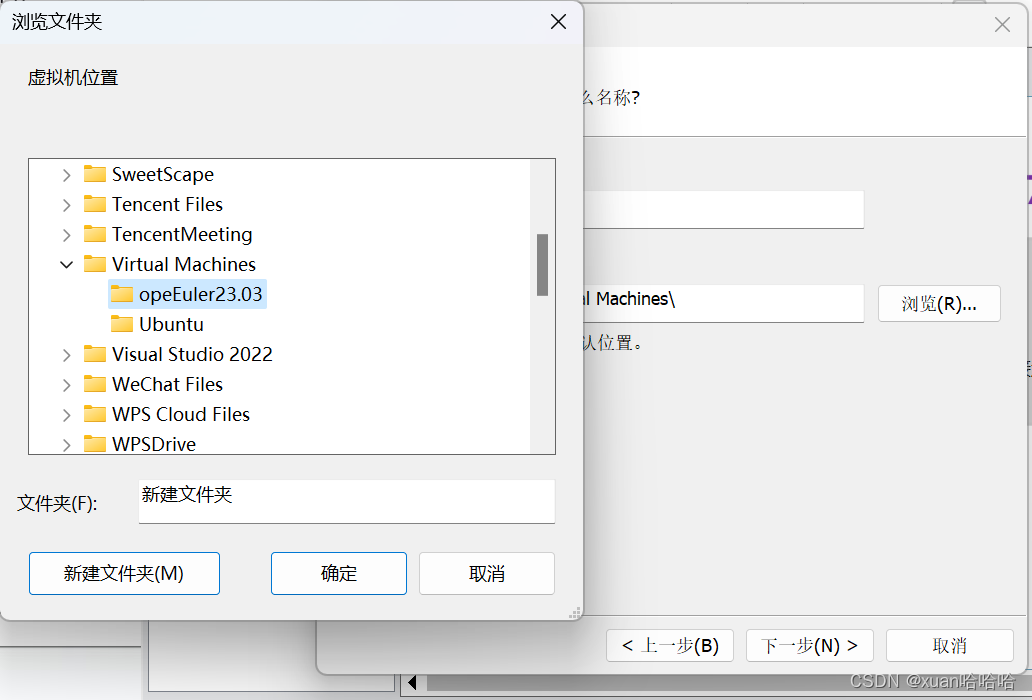Expand the WPSDrive folder
This screenshot has width=1032, height=700.
click(x=66, y=444)
